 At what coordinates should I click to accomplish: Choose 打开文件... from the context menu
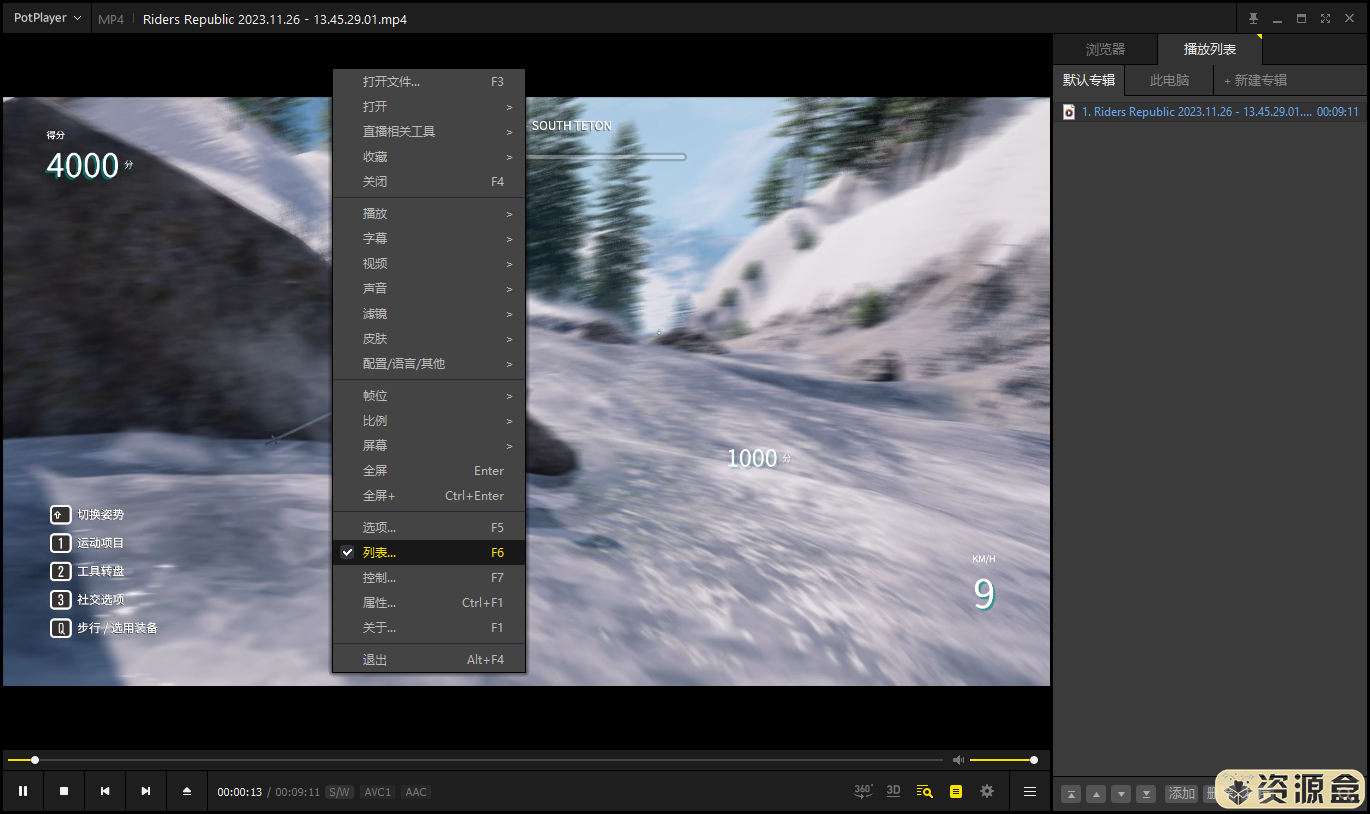pyautogui.click(x=429, y=82)
